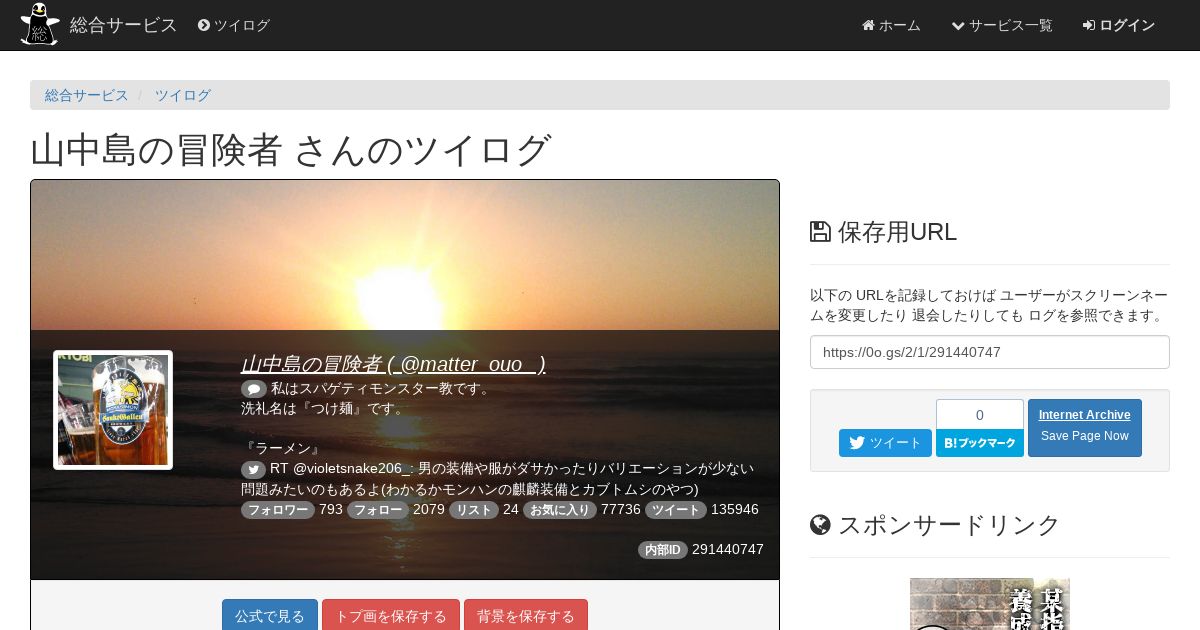Expand サービス一覧 dropdown menu

[x=1002, y=25]
